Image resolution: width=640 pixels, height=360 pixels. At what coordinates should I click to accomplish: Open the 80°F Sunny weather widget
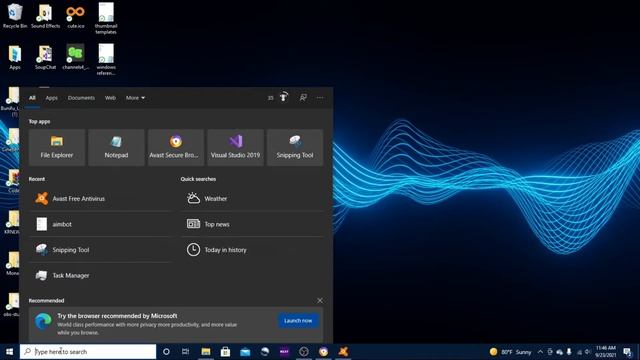(x=511, y=352)
